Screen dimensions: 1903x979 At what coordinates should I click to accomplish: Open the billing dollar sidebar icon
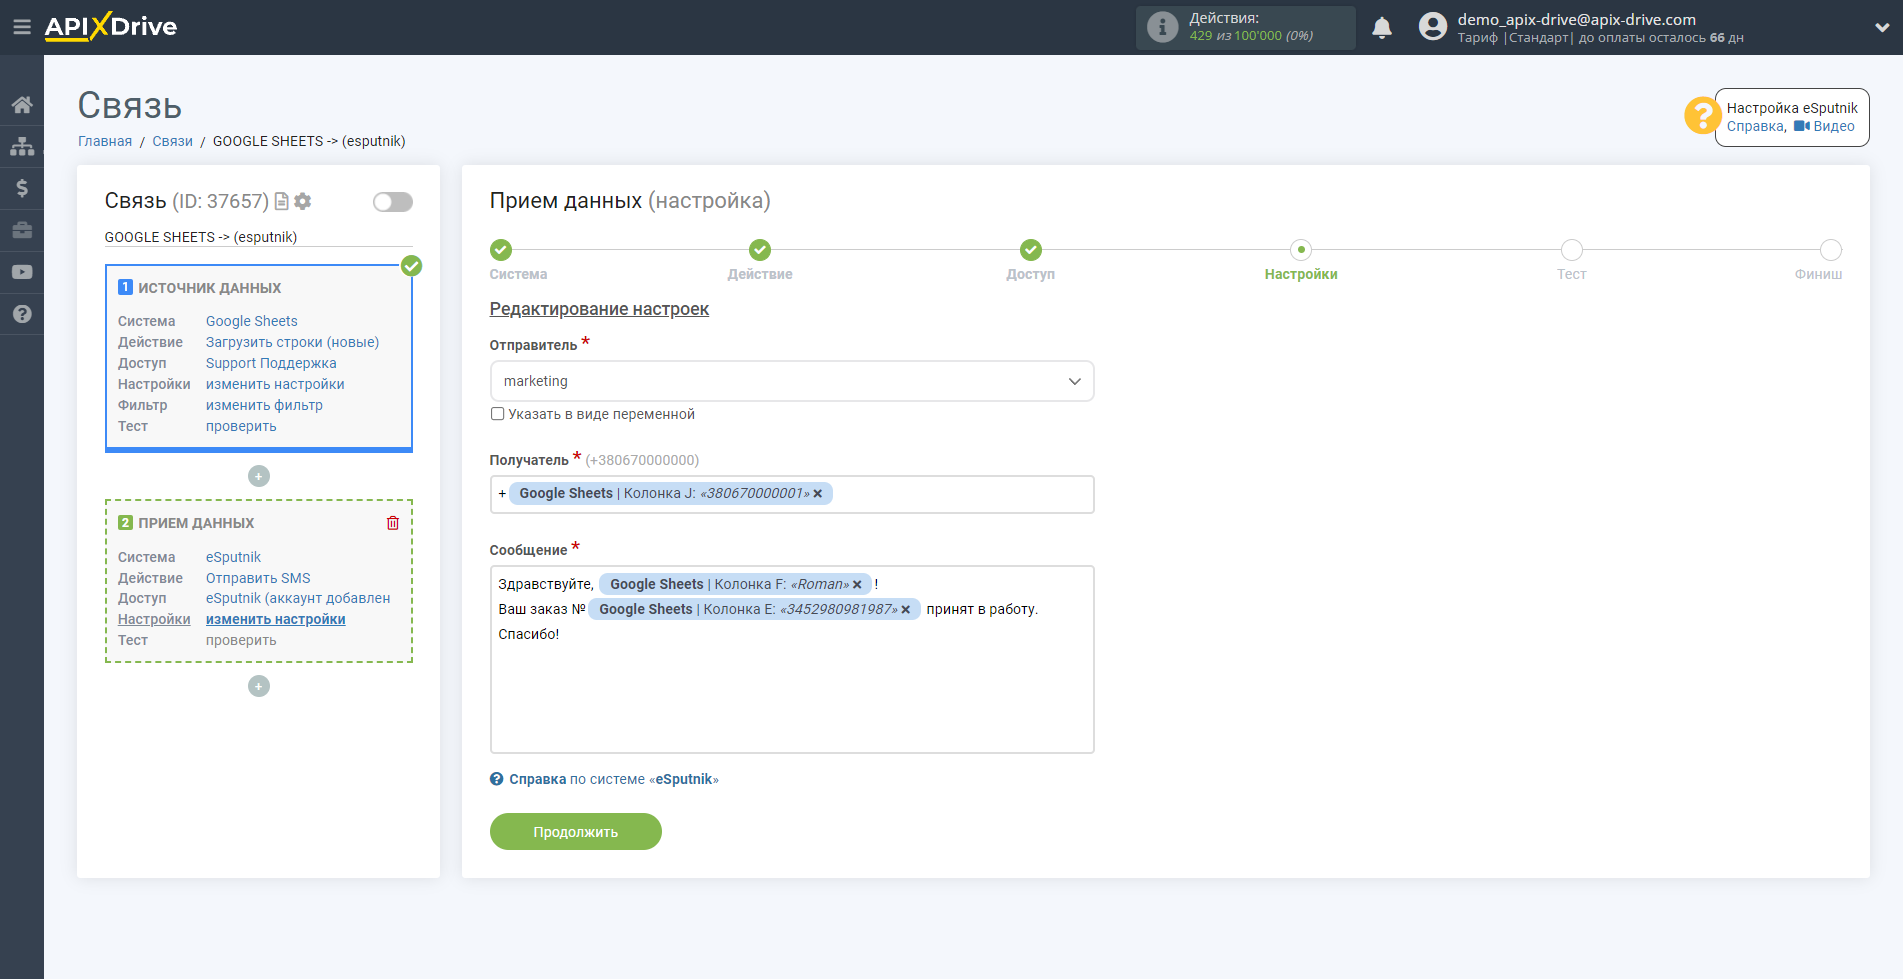click(22, 188)
